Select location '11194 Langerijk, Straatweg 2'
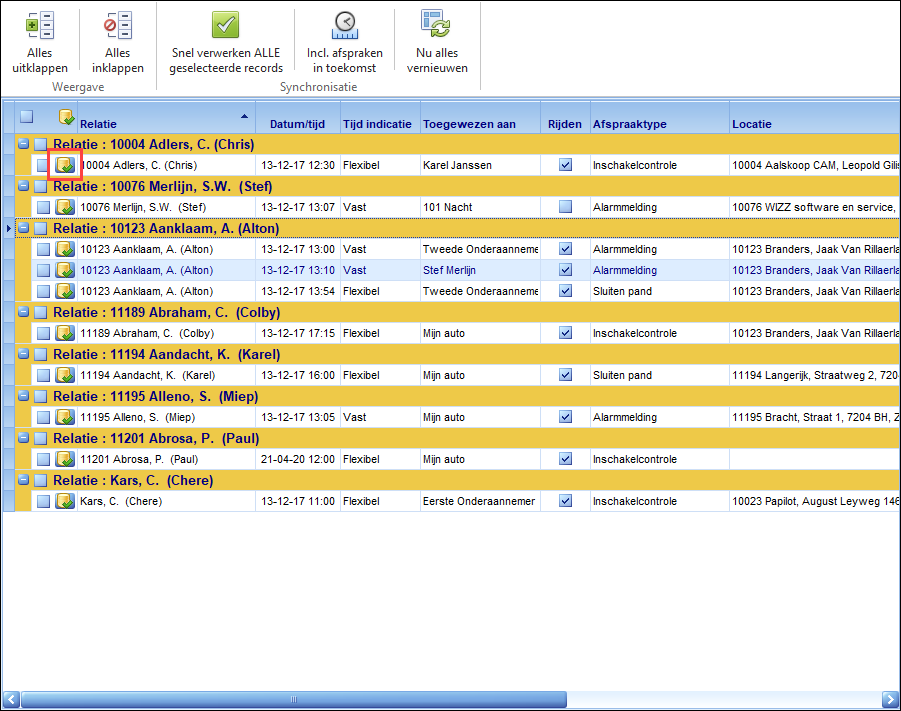The width and height of the screenshot is (901, 711). (x=815, y=375)
